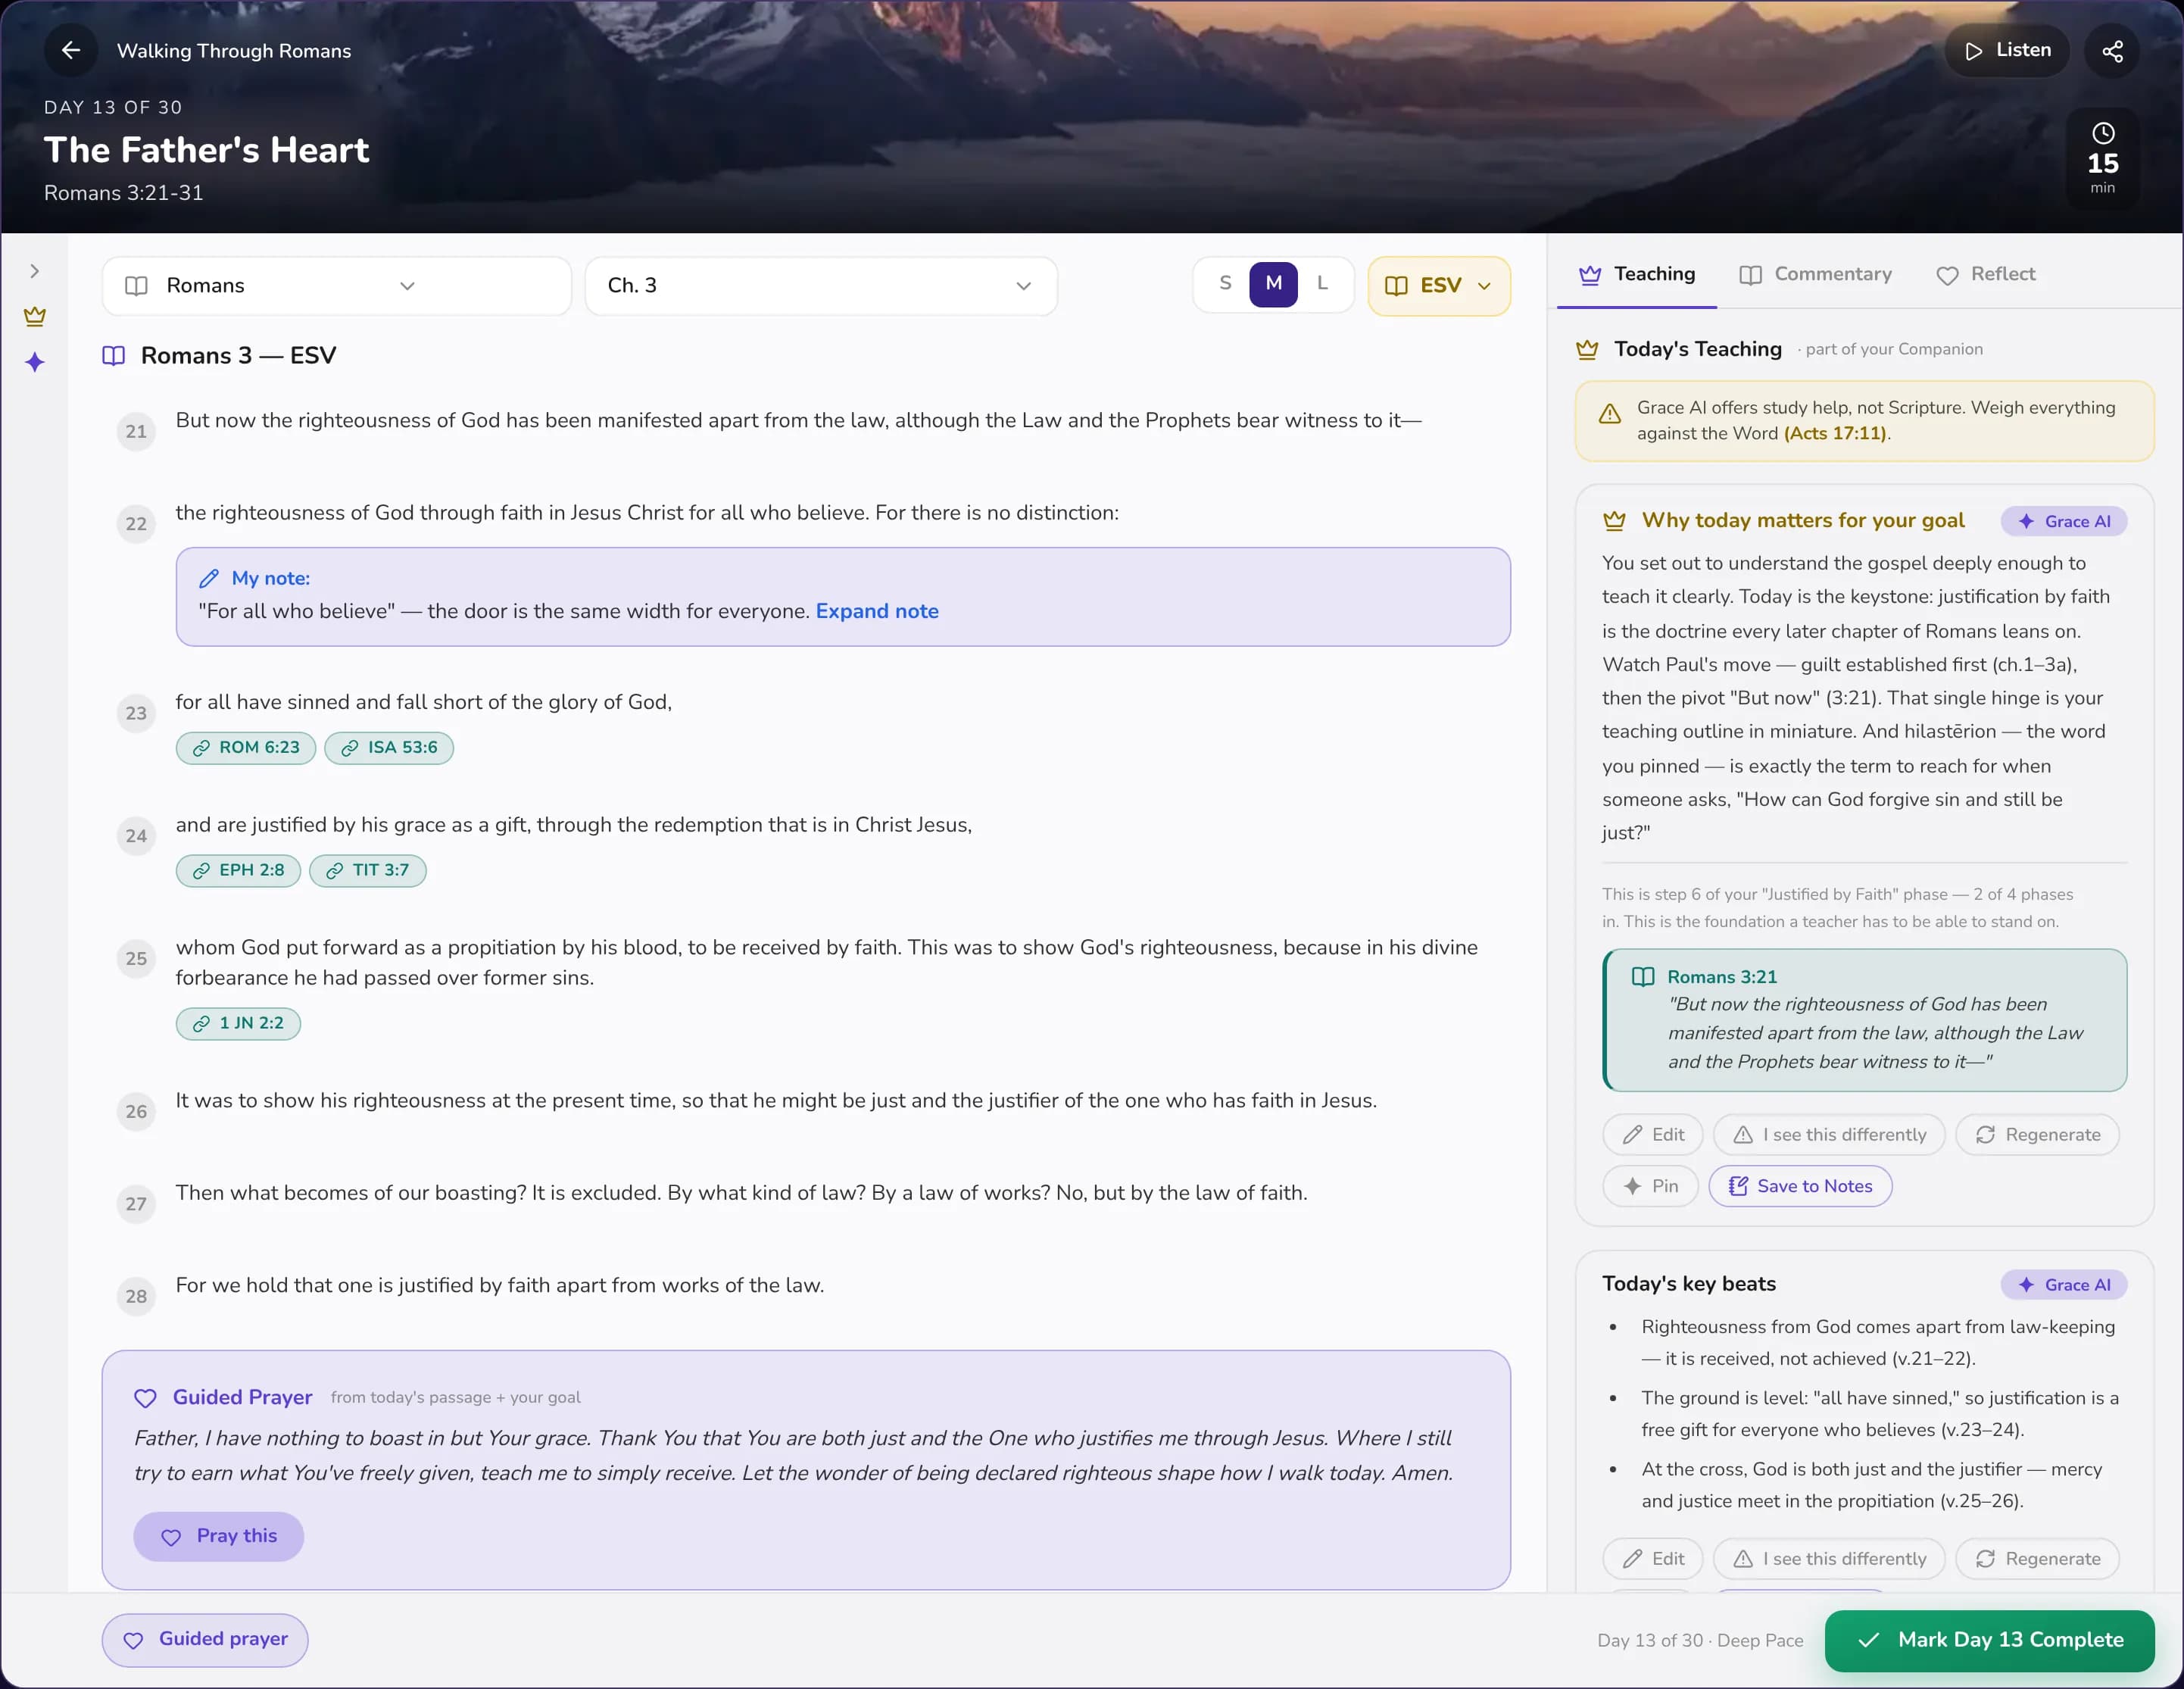Screen dimensions: 2184x1689
Task: Select verse number 26
Action: tap(136, 1112)
